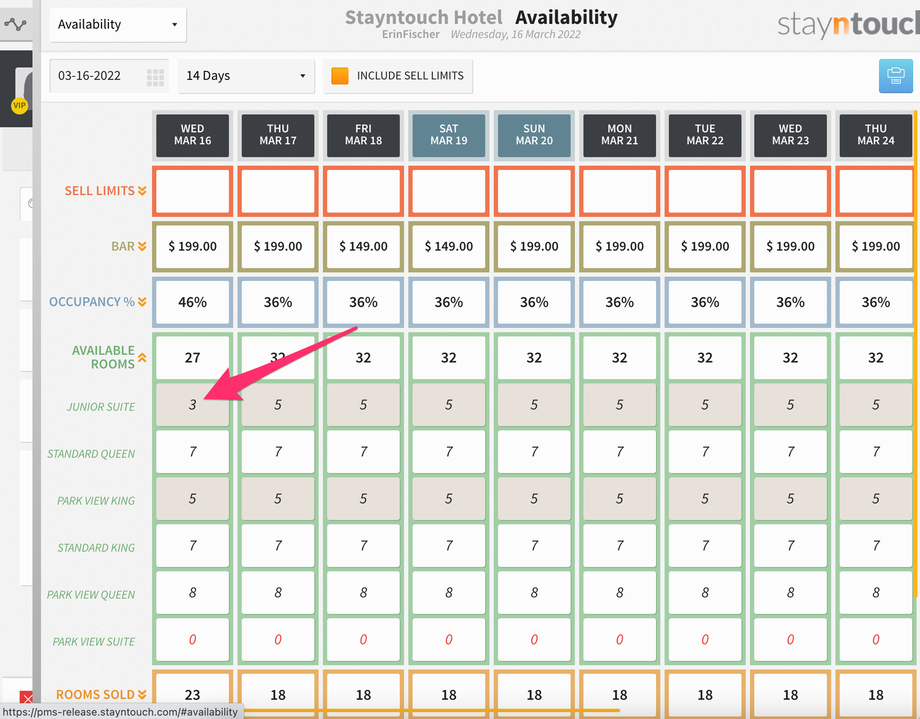Open the calendar grid date picker icon

(x=155, y=77)
